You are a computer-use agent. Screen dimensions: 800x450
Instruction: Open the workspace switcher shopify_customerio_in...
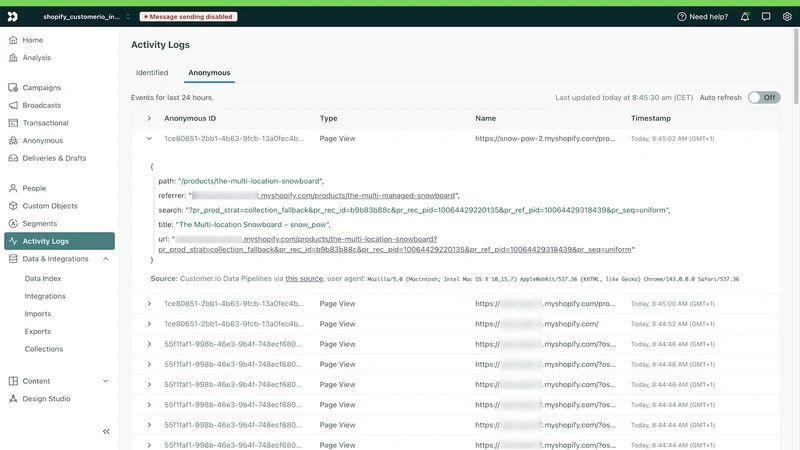pos(86,16)
